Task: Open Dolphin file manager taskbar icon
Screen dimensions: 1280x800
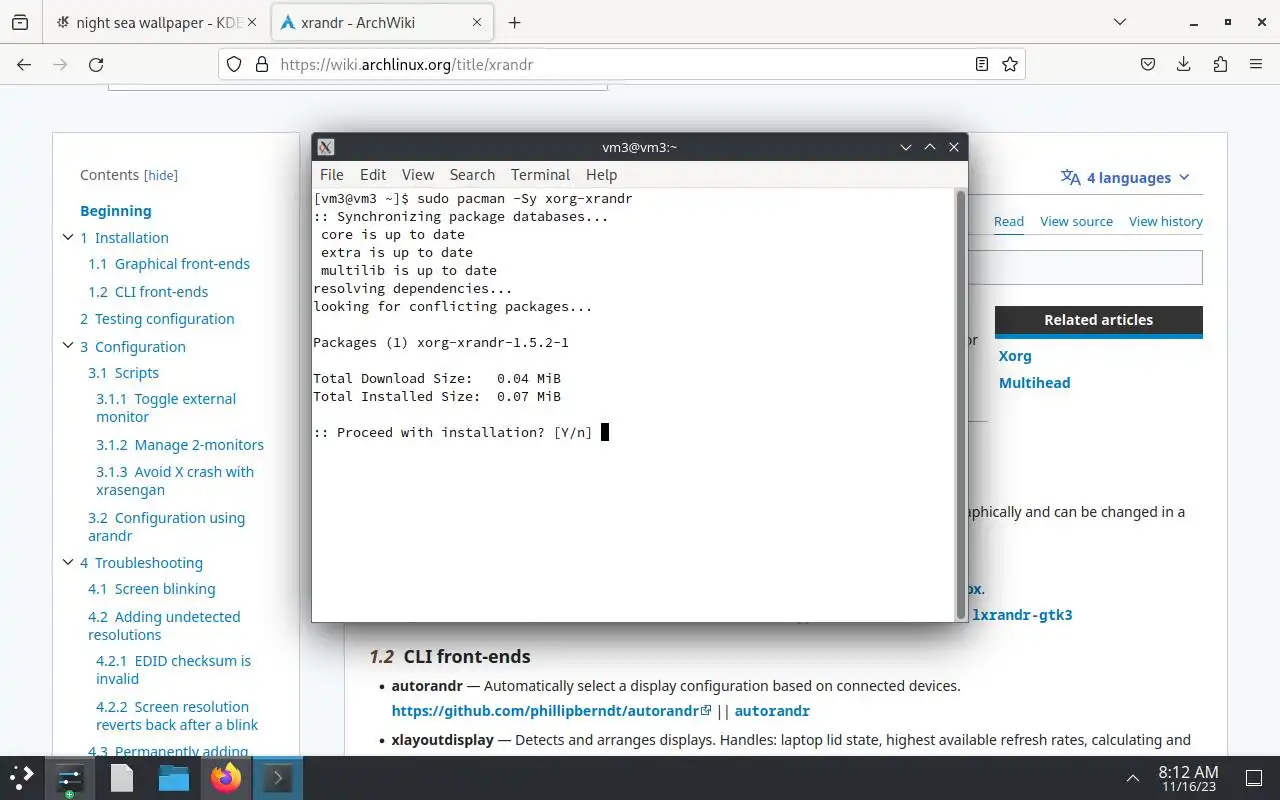Action: [174, 778]
